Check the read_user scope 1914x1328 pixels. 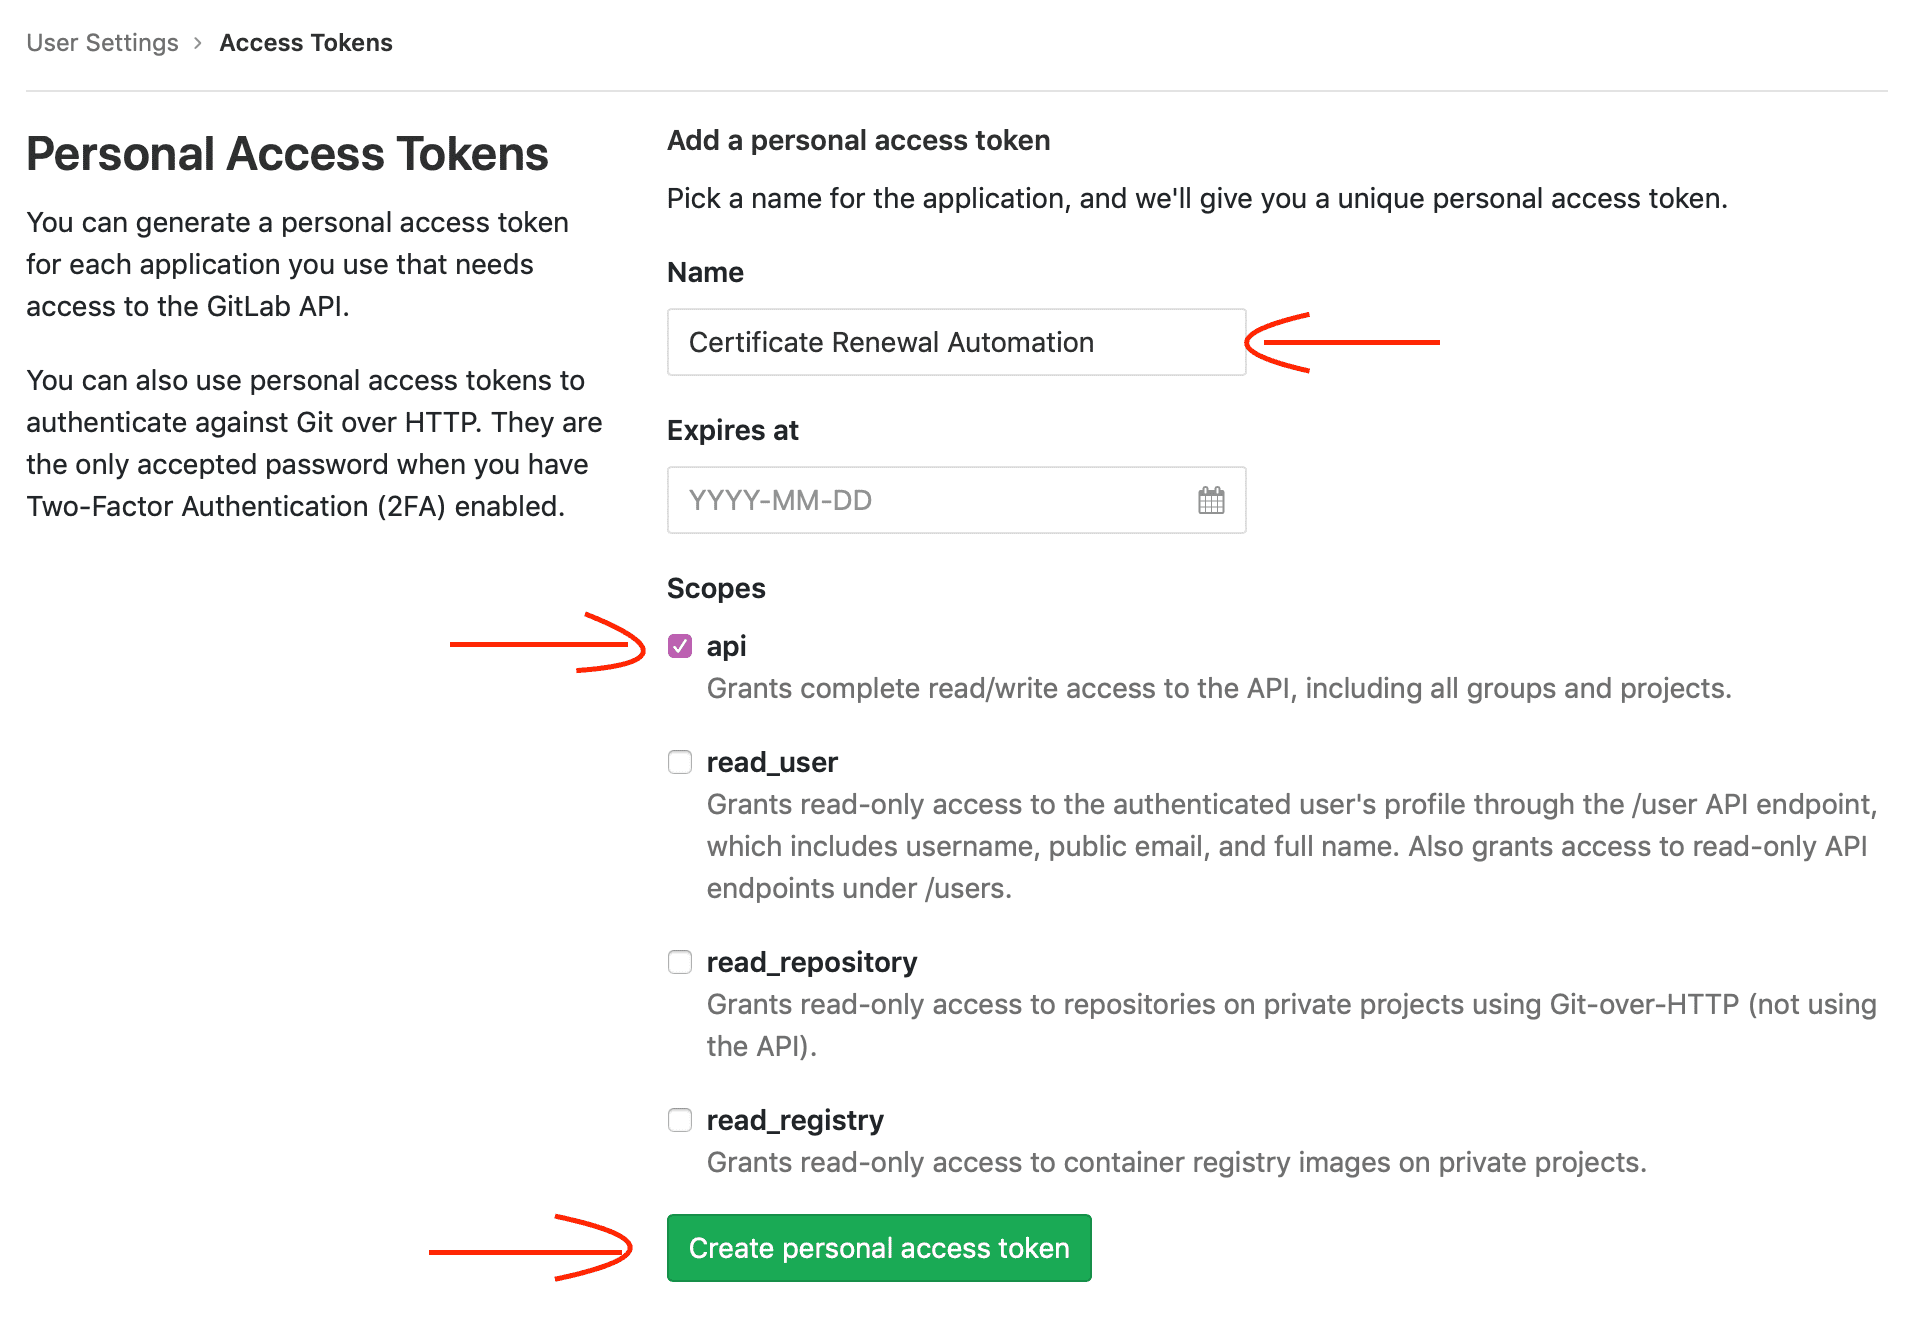tap(680, 762)
